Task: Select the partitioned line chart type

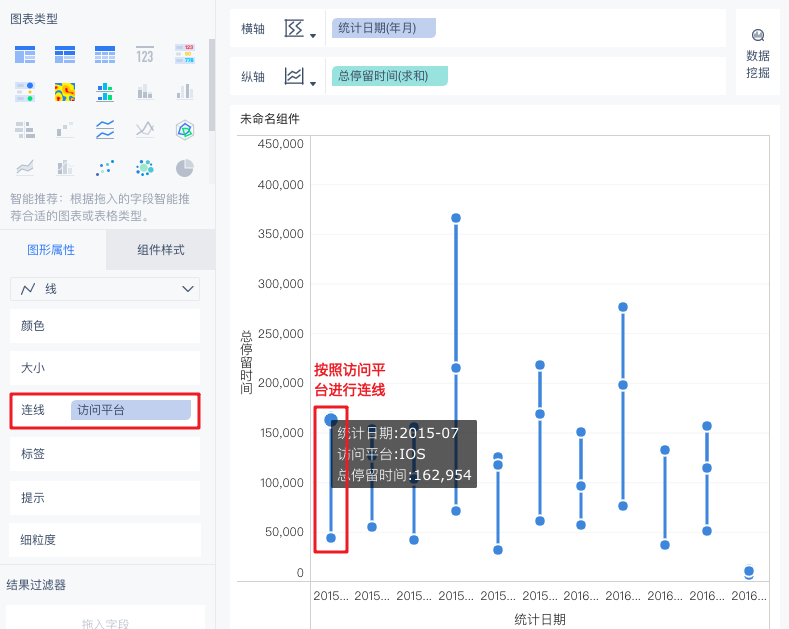Action: tap(105, 130)
